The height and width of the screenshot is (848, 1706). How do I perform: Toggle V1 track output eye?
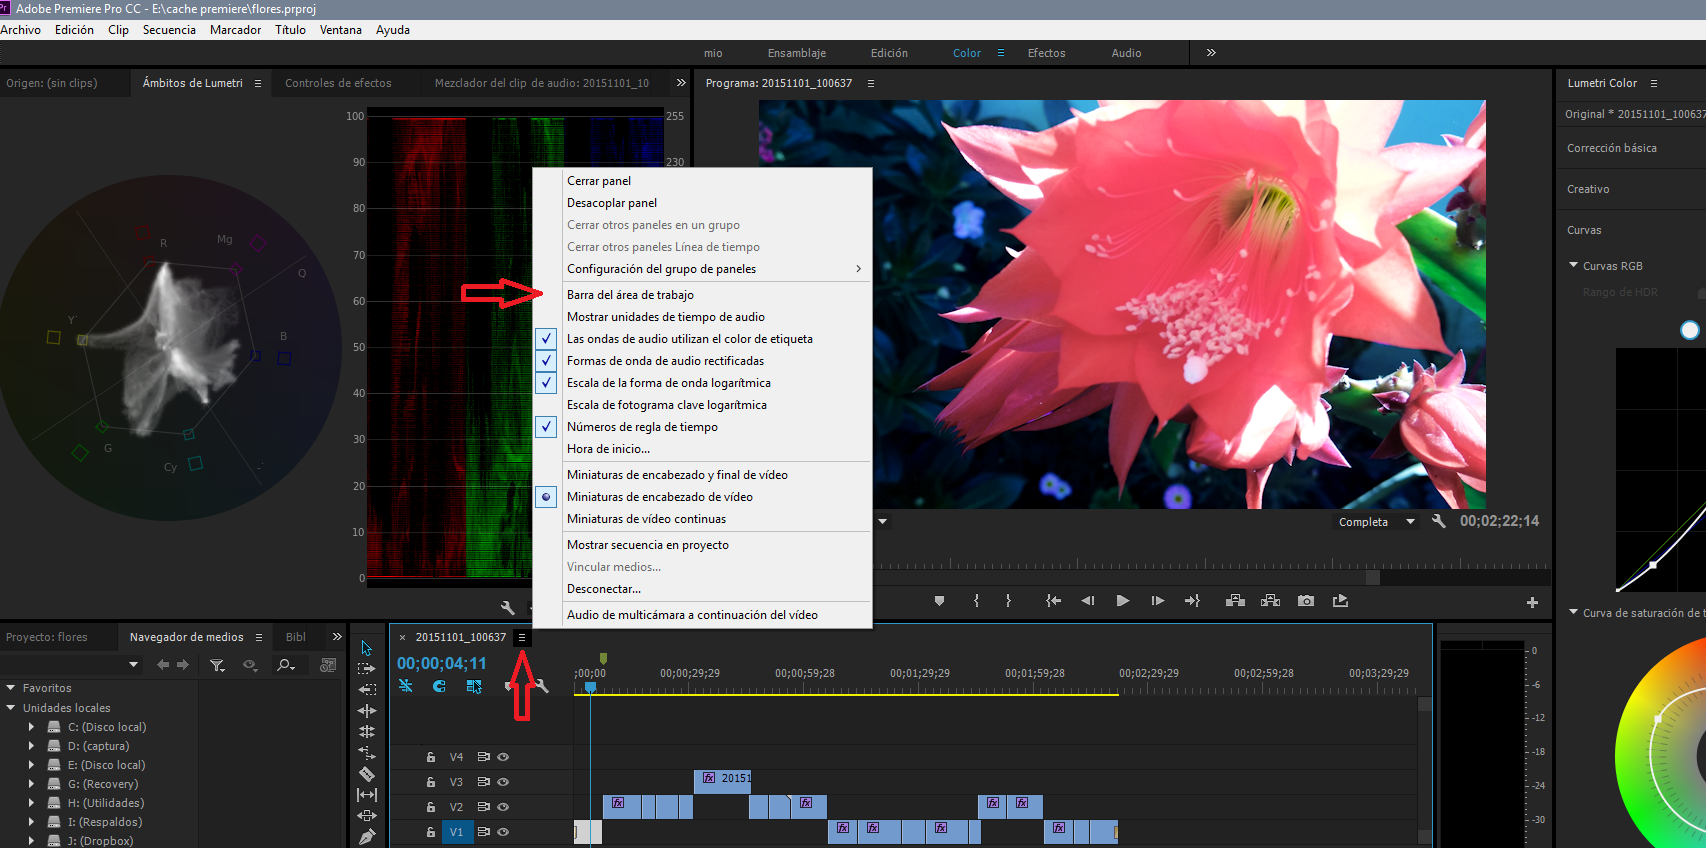(503, 832)
